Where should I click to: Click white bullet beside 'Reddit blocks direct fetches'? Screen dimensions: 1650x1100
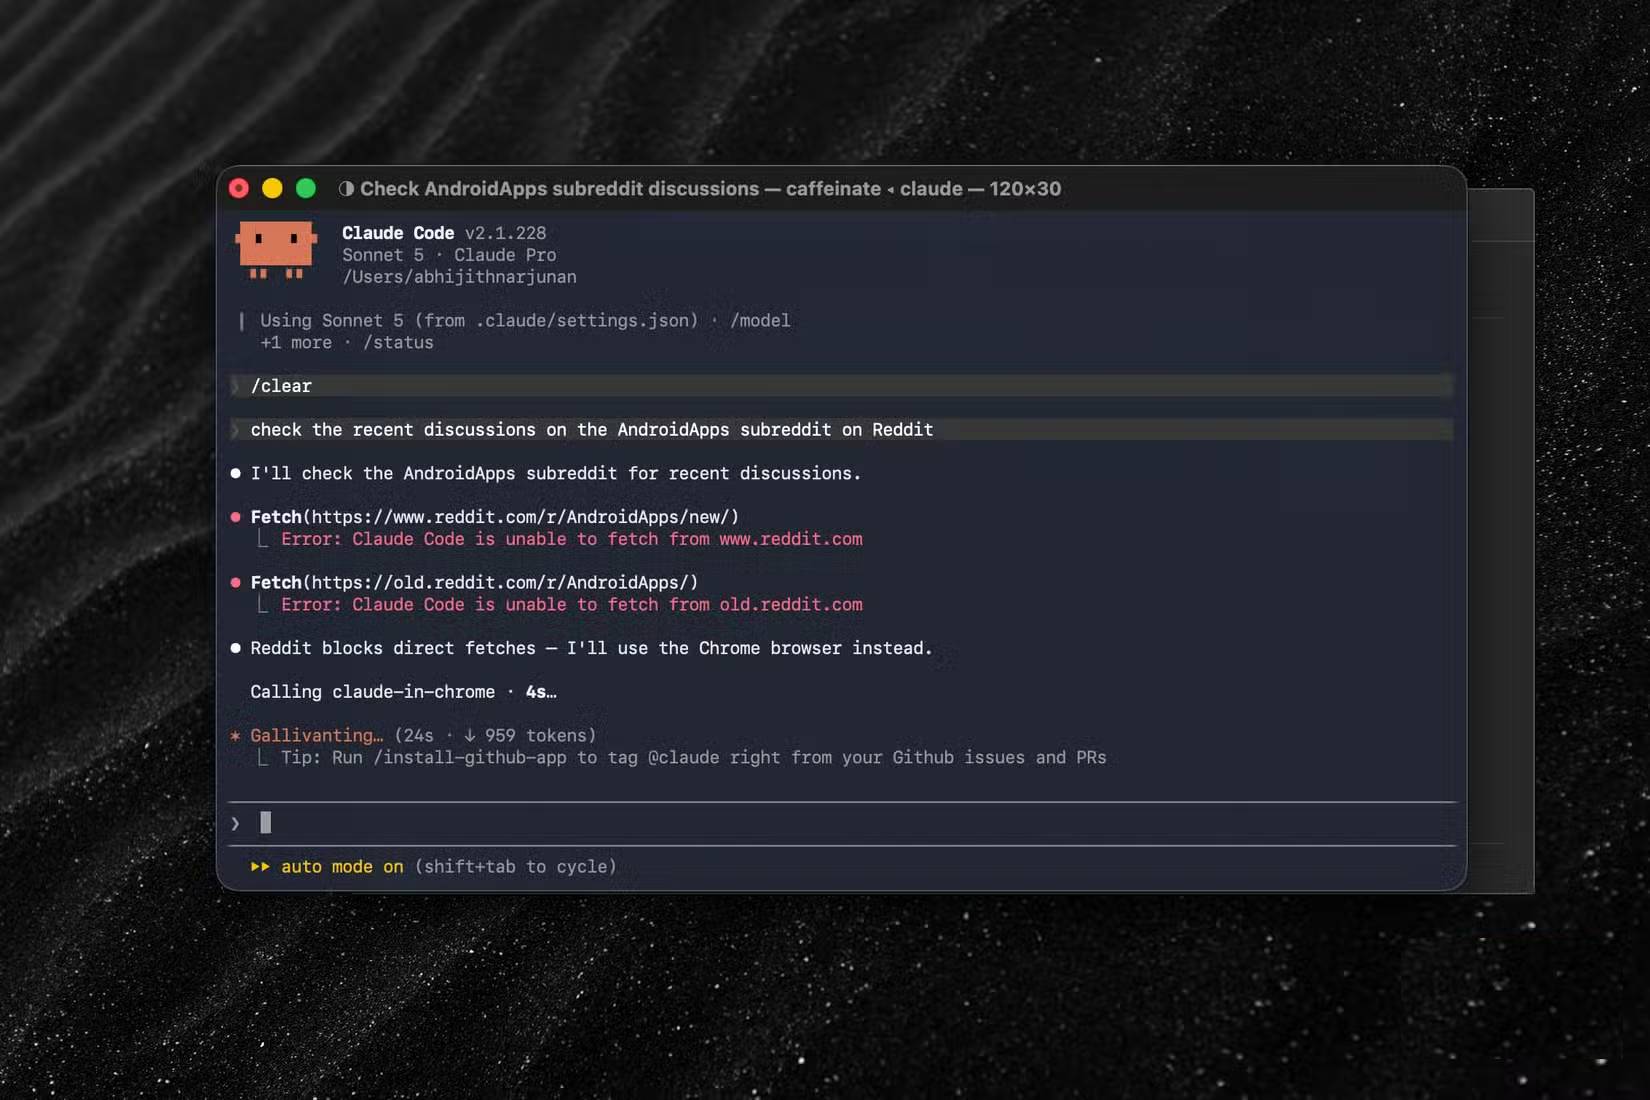point(235,648)
